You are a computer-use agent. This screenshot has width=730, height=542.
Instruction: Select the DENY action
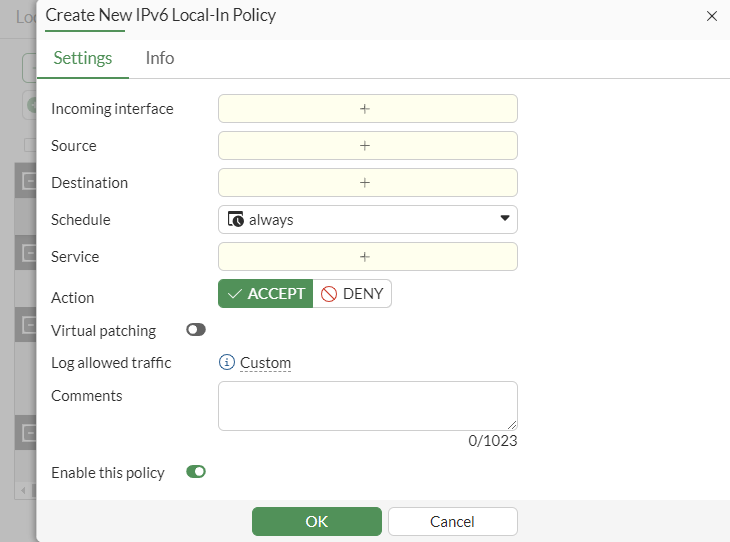pyautogui.click(x=352, y=294)
